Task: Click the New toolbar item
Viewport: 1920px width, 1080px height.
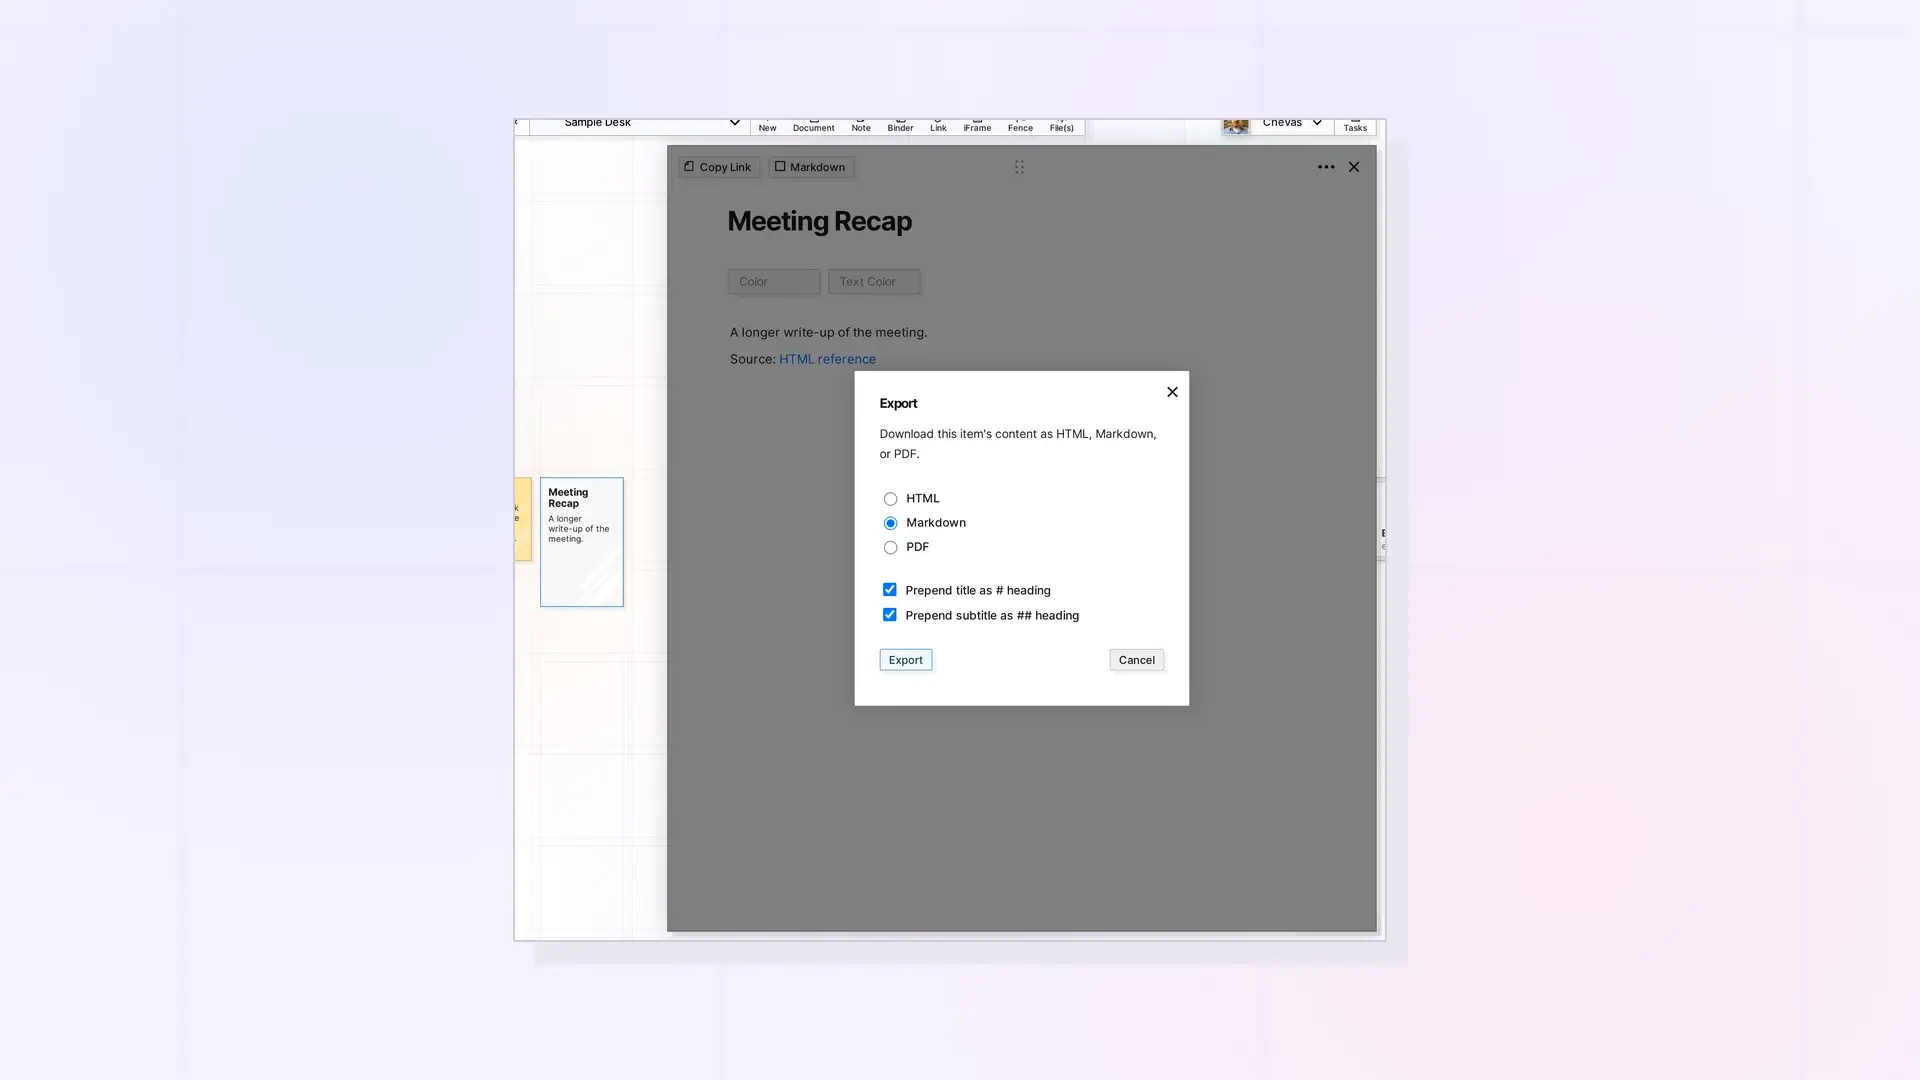Action: [767, 125]
